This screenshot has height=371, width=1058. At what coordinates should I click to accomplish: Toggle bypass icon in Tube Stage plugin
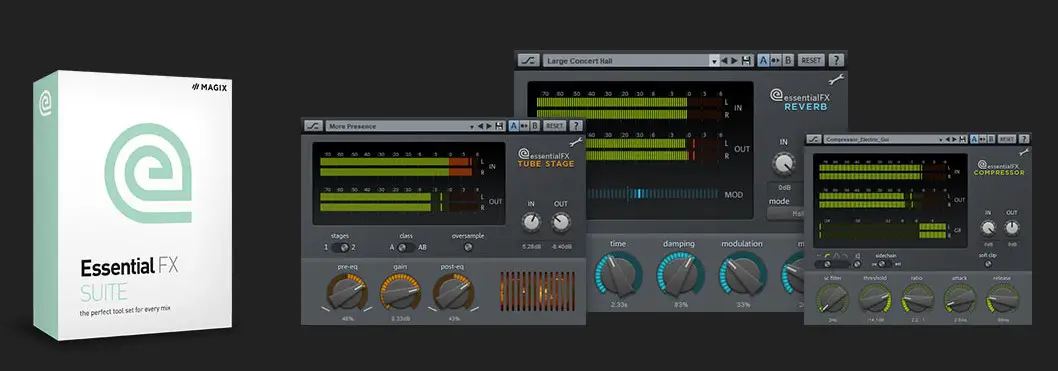tap(312, 125)
